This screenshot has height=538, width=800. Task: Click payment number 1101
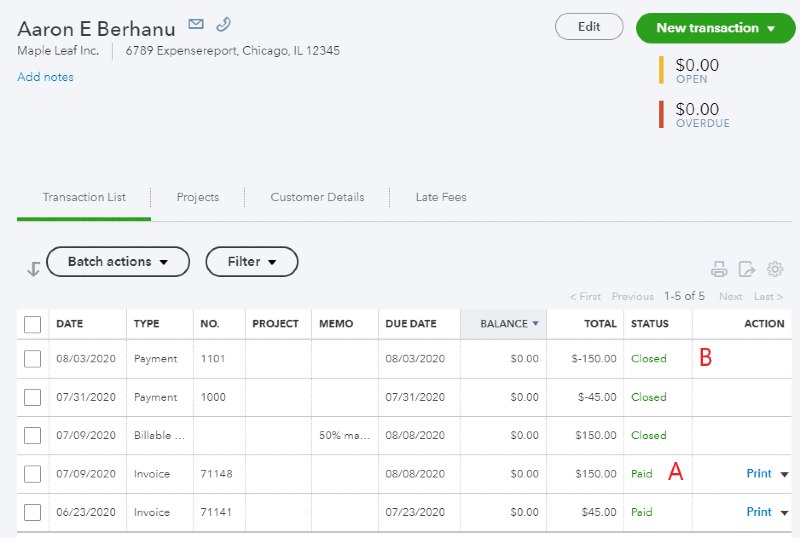click(x=213, y=359)
